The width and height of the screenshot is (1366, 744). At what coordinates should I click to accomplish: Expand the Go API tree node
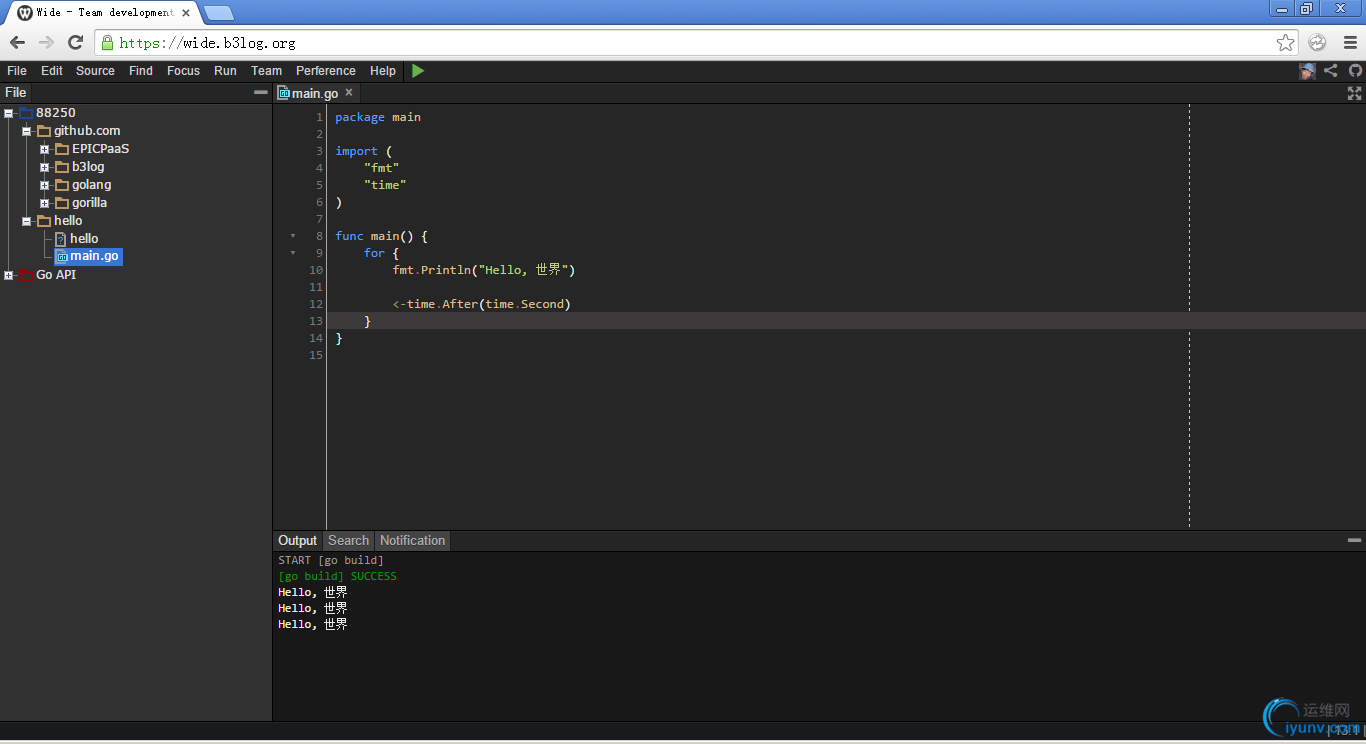pyautogui.click(x=9, y=275)
